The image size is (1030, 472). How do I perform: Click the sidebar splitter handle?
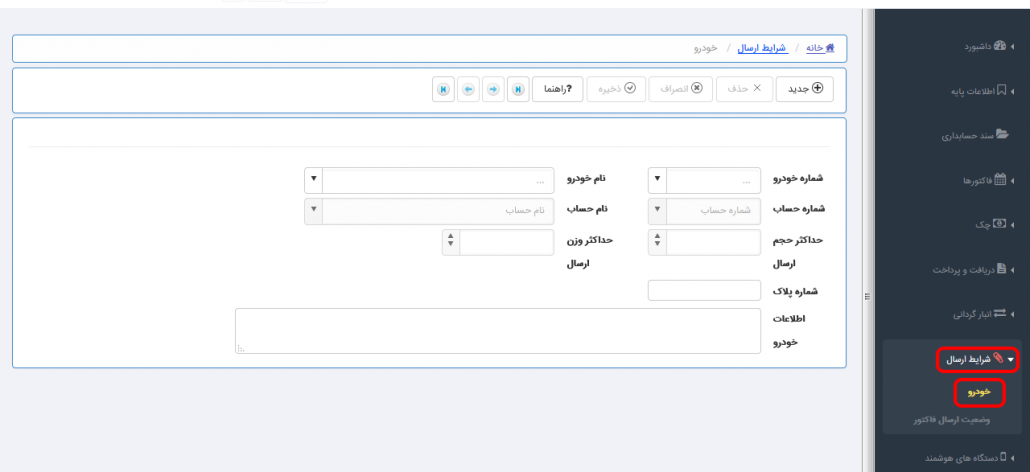click(868, 297)
